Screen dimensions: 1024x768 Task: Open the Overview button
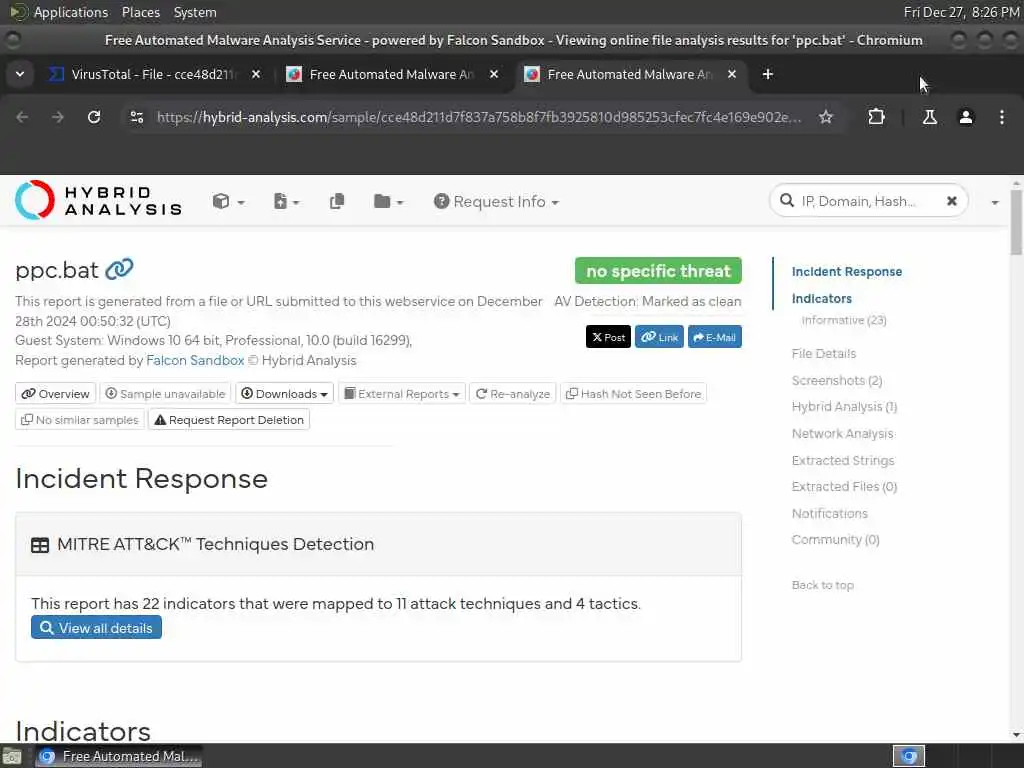pos(56,394)
